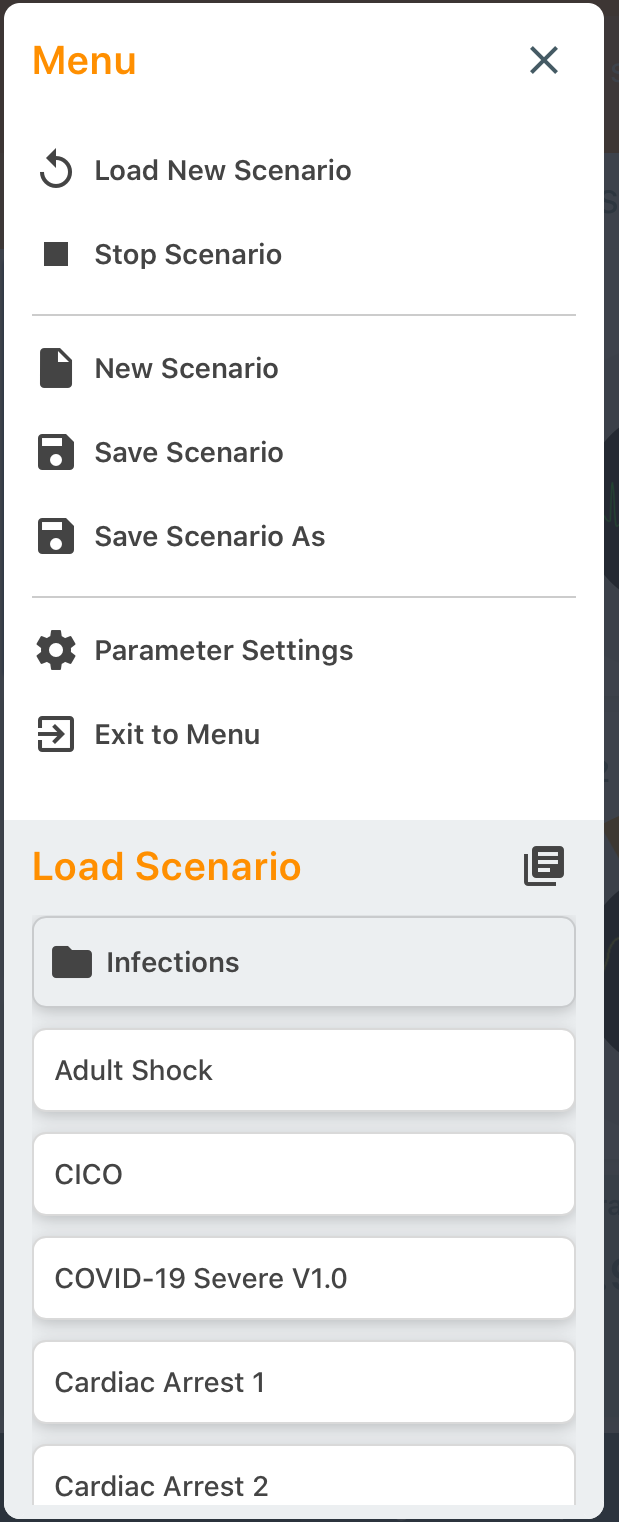Click the Exit to Menu door icon

[57, 734]
